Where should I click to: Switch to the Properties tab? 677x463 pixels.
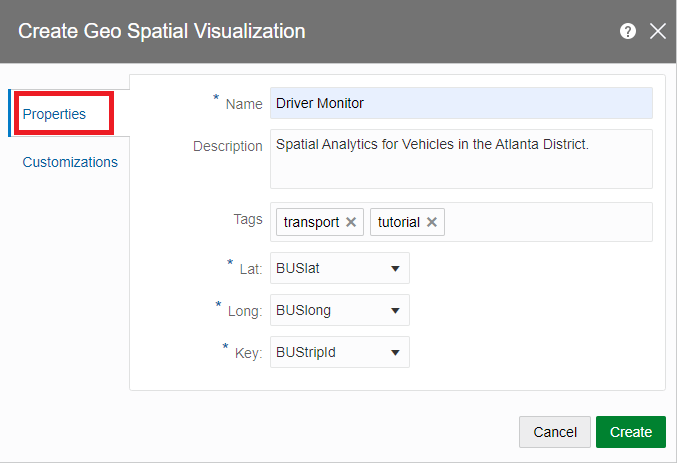coord(55,114)
